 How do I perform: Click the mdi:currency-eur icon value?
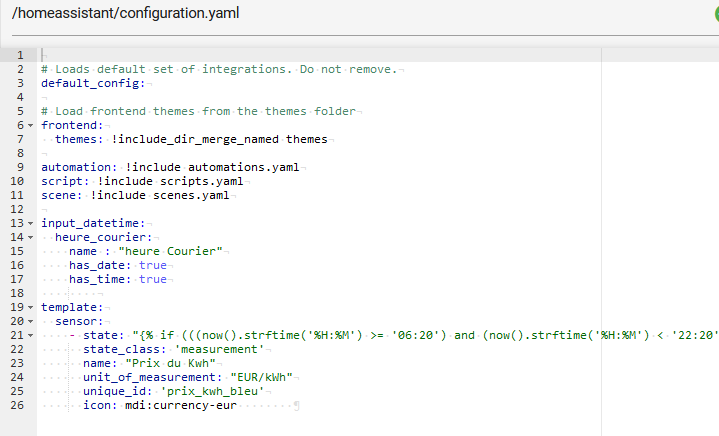point(181,405)
